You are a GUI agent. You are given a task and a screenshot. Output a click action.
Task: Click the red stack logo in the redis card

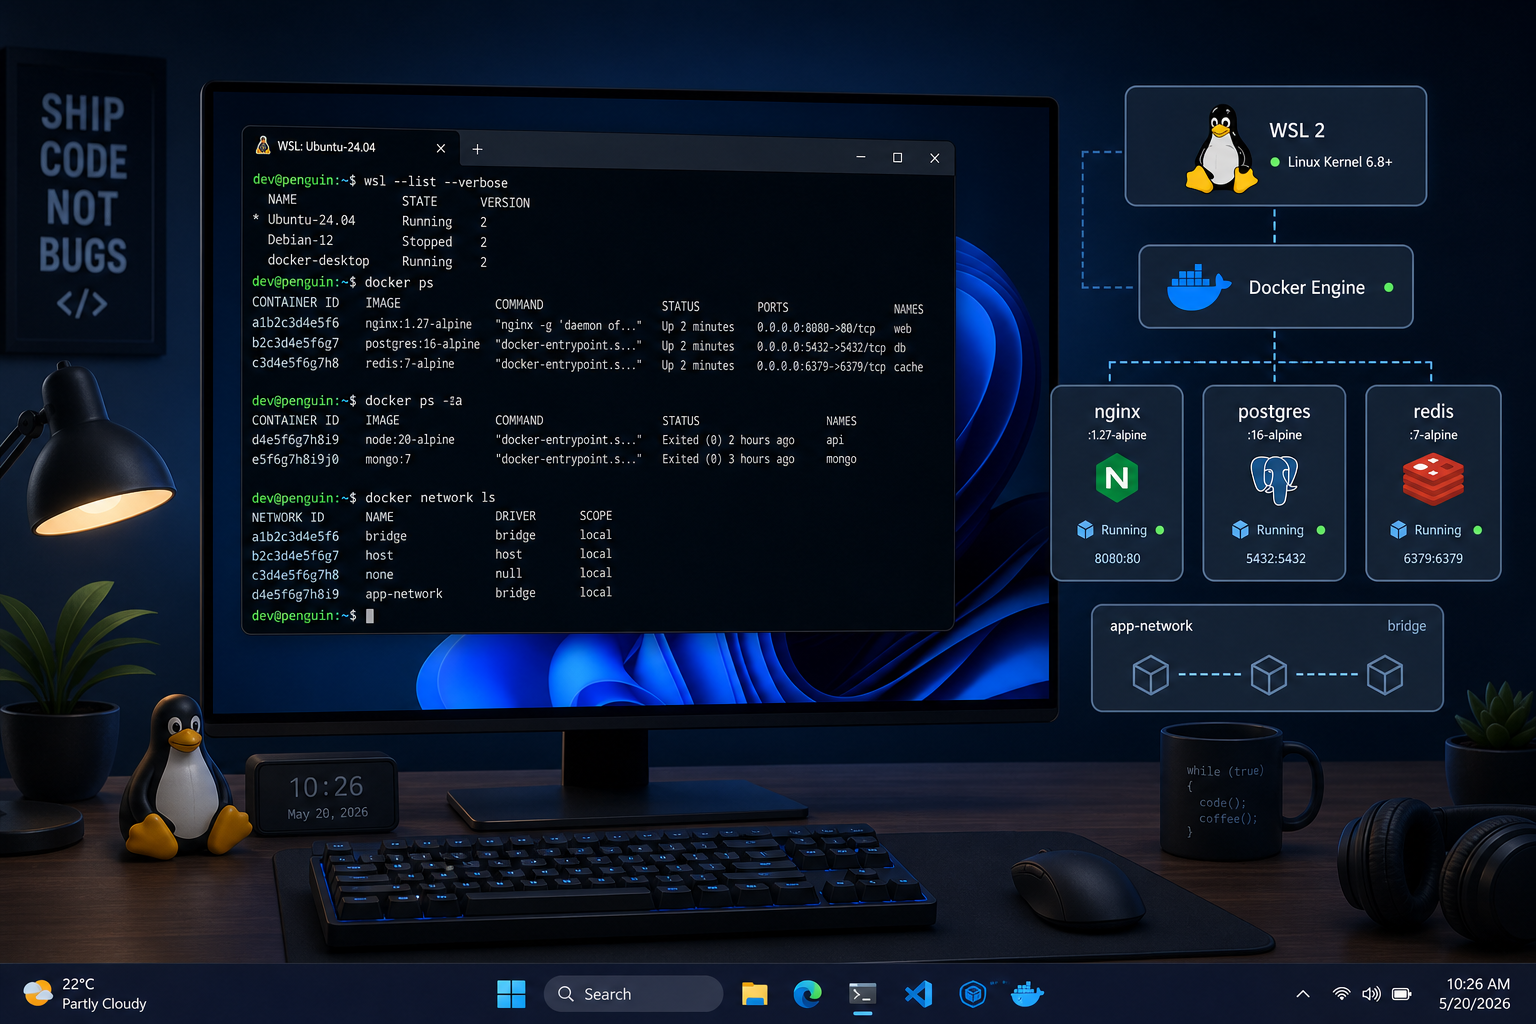coord(1433,479)
